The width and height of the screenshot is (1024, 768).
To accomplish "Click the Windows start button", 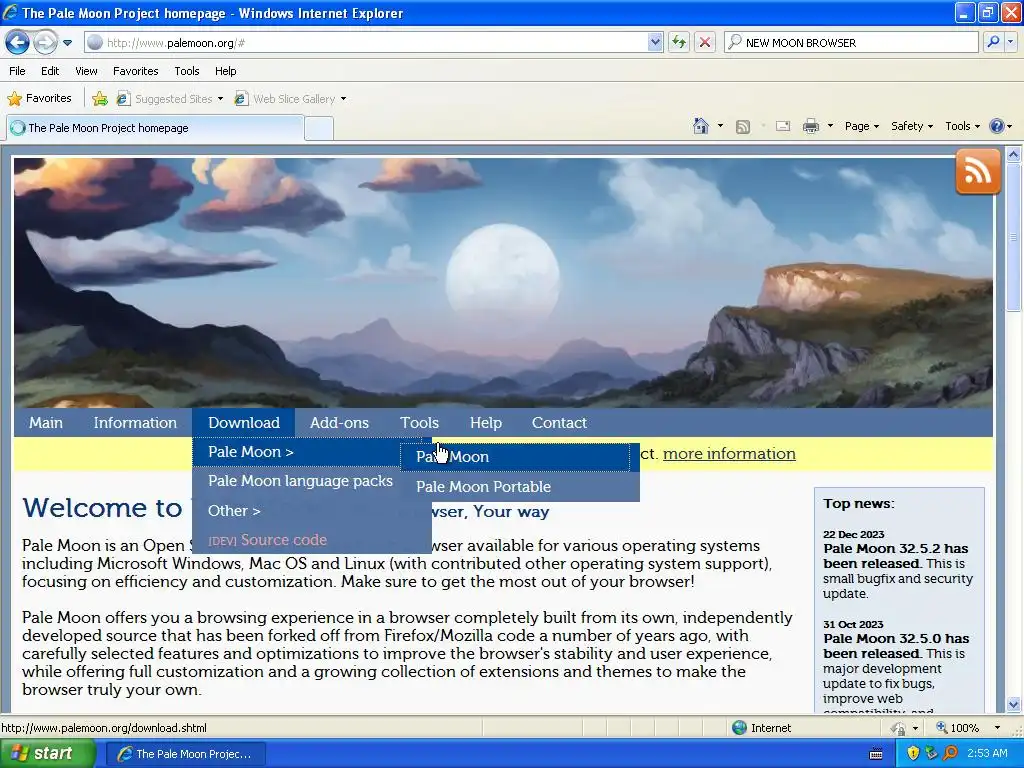I will pos(46,754).
